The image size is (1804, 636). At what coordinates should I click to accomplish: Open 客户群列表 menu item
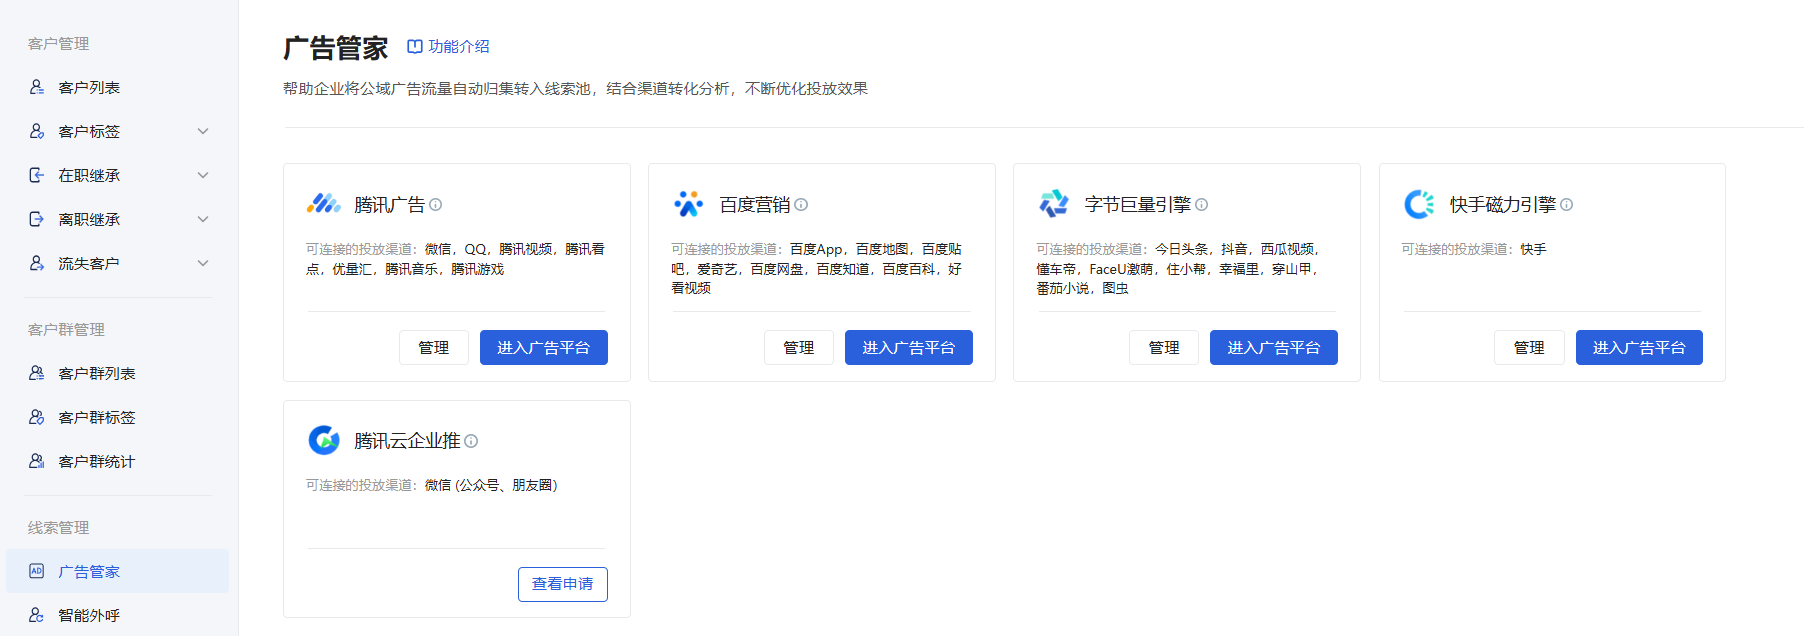(x=118, y=373)
